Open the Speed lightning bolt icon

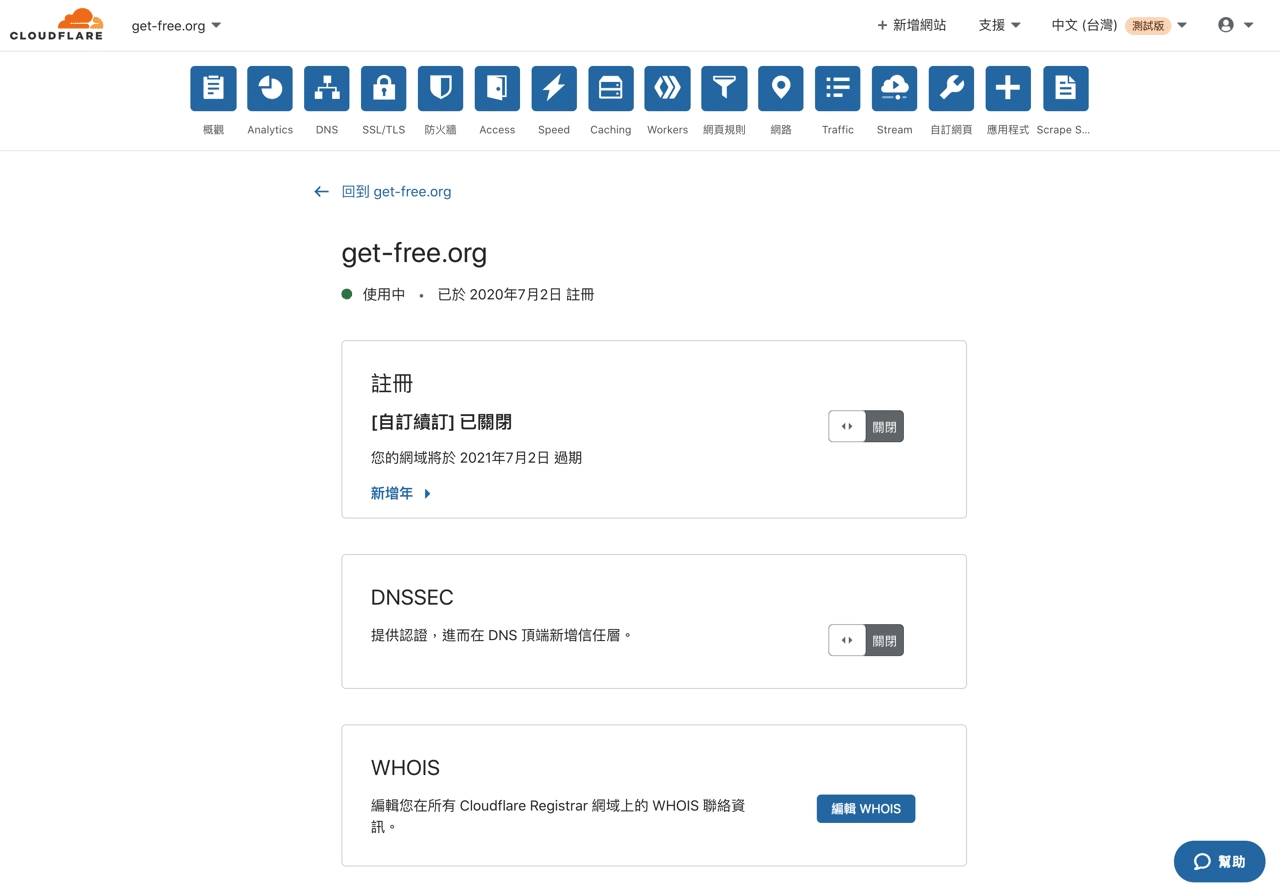(554, 88)
